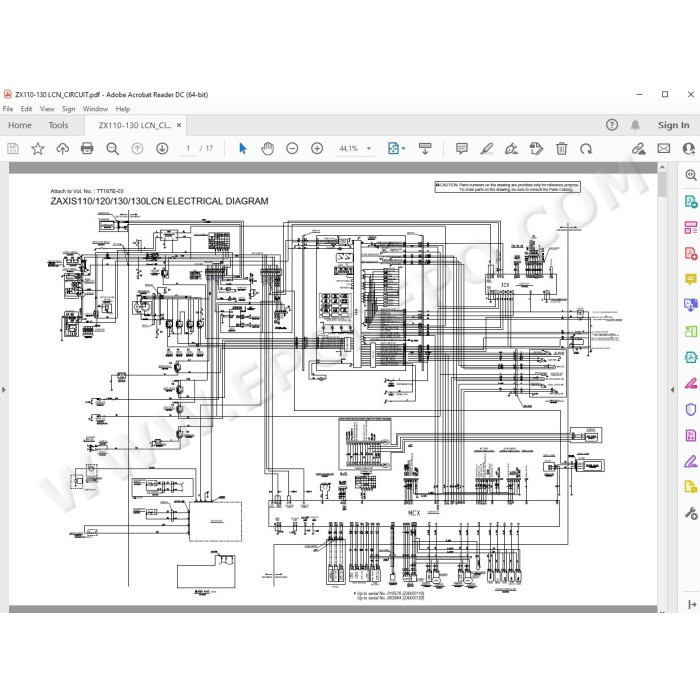Open Create PDF tool in sidebar

691,254
